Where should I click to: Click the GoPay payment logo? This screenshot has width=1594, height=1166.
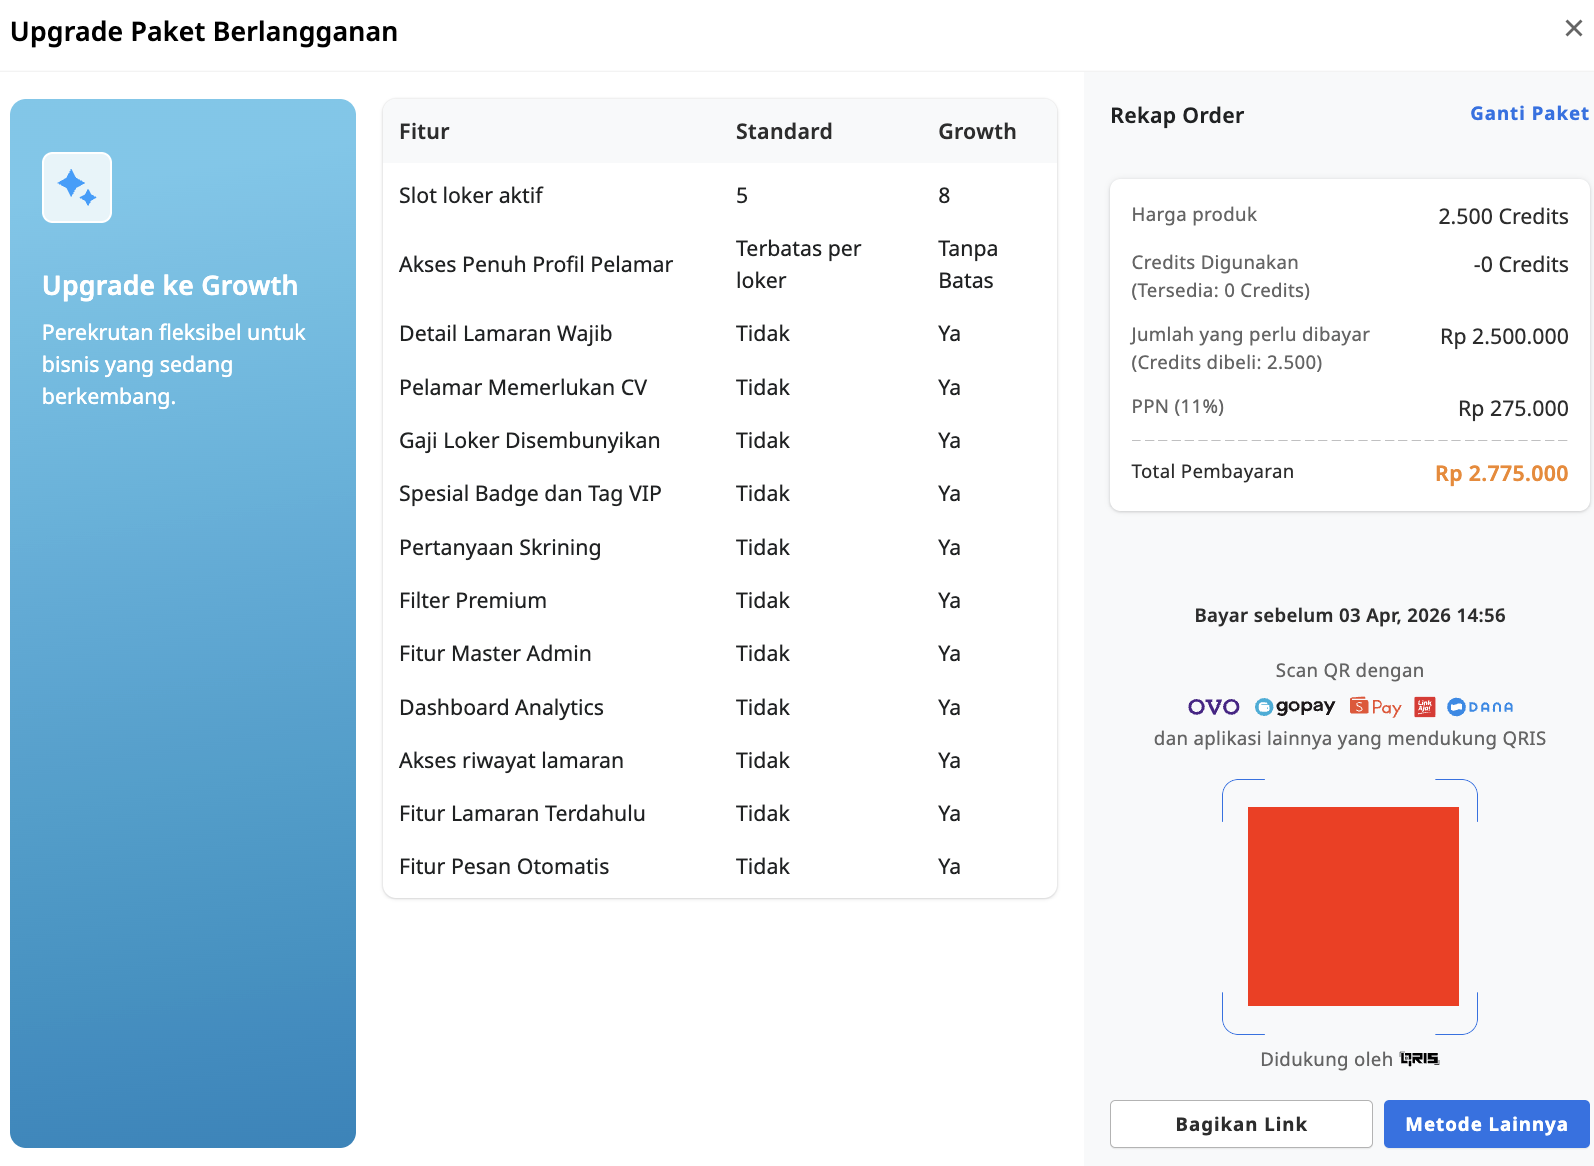pos(1295,706)
